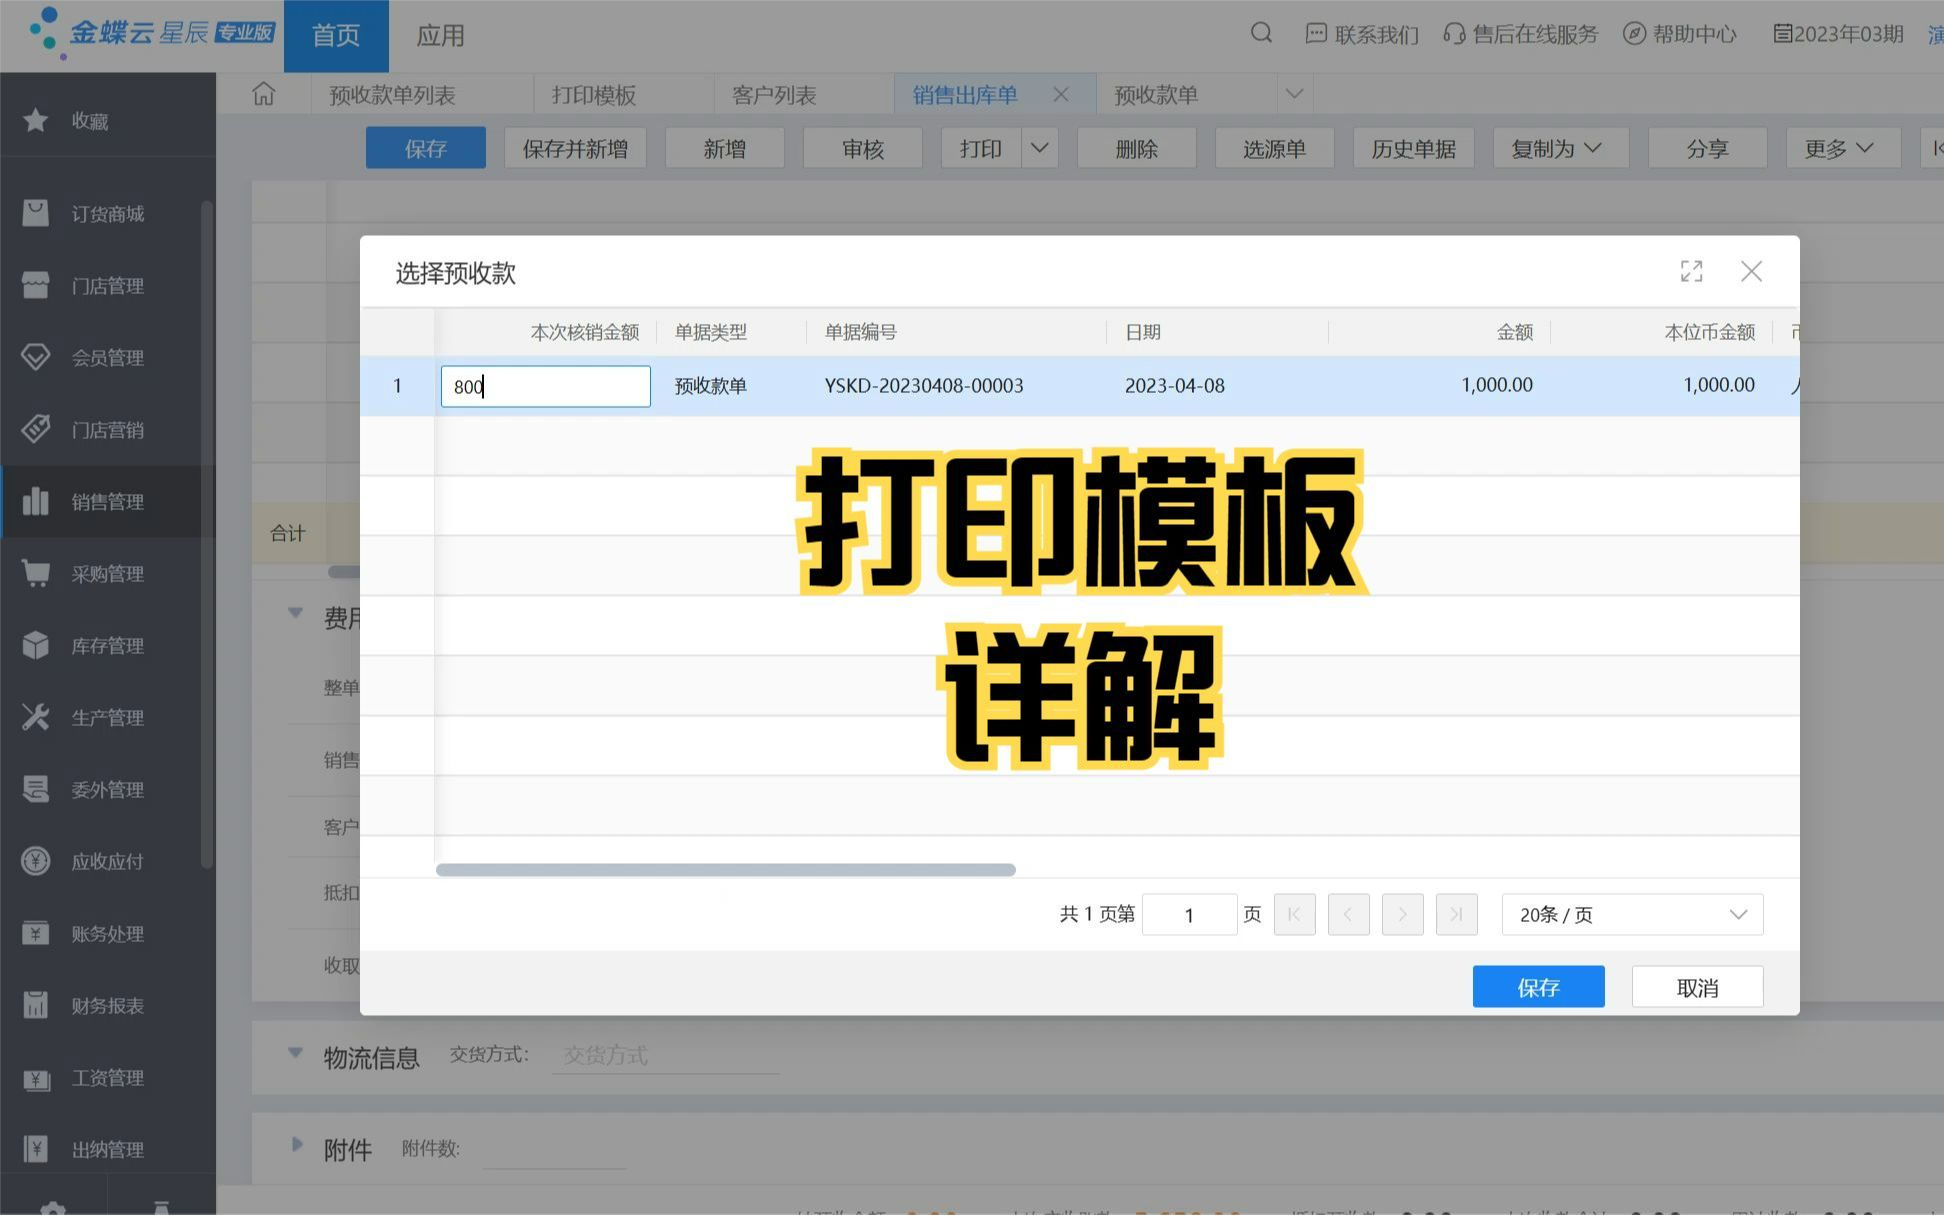
Task: Maximize the 选择预收款 dialog
Action: (1691, 271)
